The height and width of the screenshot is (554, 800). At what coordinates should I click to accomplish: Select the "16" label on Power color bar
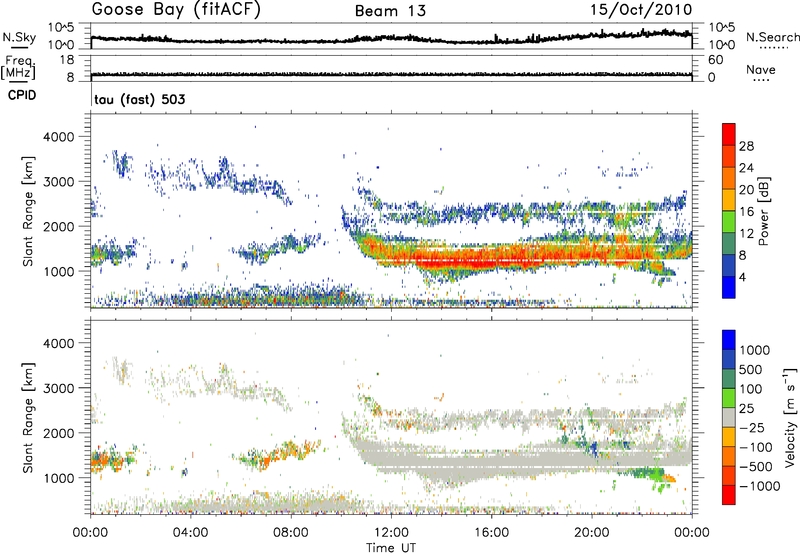(x=746, y=212)
